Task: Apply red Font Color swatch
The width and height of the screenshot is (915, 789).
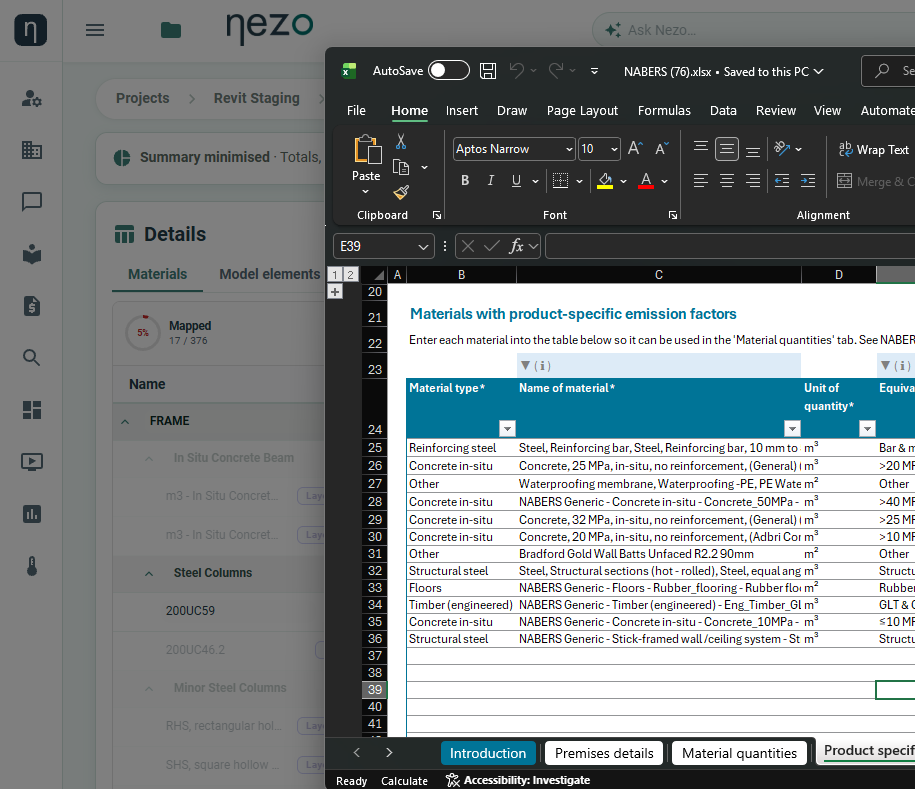Action: pos(645,181)
